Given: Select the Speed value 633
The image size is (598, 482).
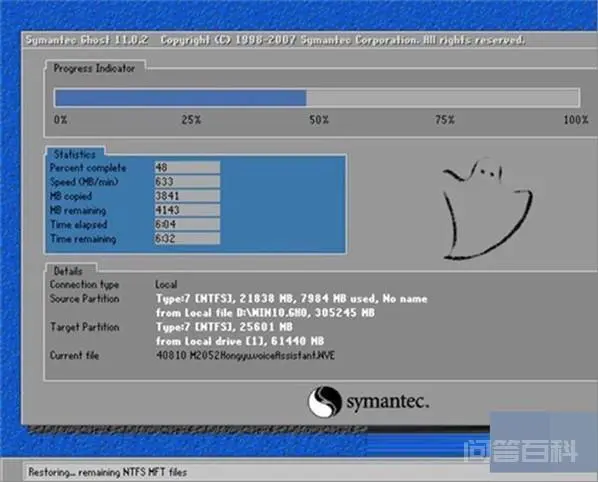Looking at the screenshot, I should (x=187, y=182).
